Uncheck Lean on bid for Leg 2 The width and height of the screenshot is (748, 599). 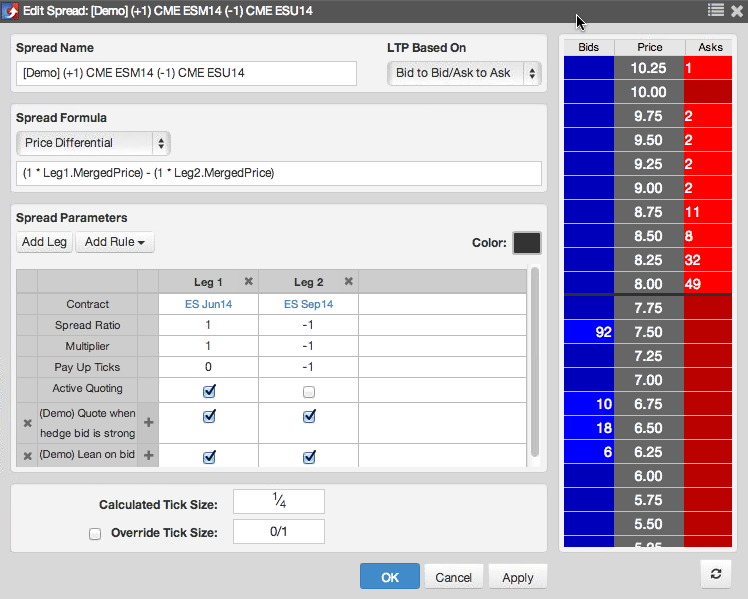pyautogui.click(x=309, y=457)
